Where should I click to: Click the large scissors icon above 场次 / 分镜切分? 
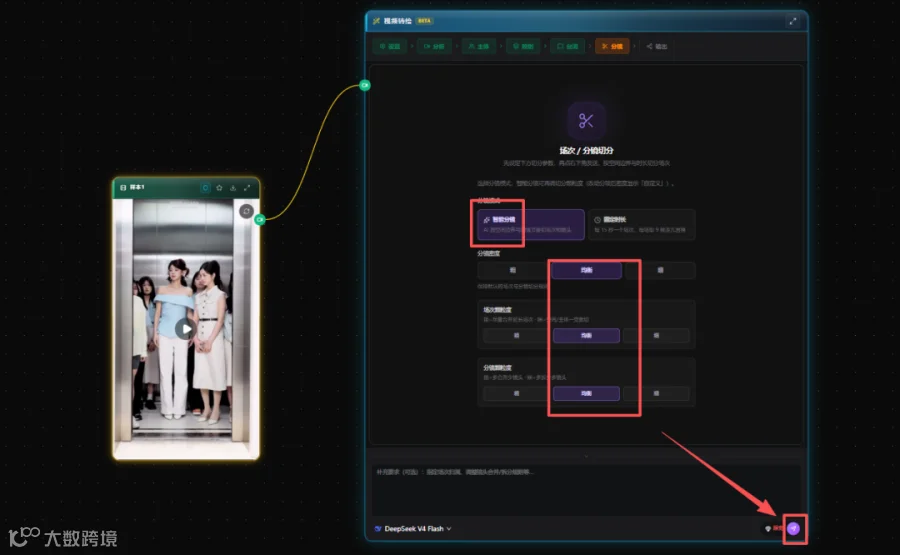[x=586, y=121]
